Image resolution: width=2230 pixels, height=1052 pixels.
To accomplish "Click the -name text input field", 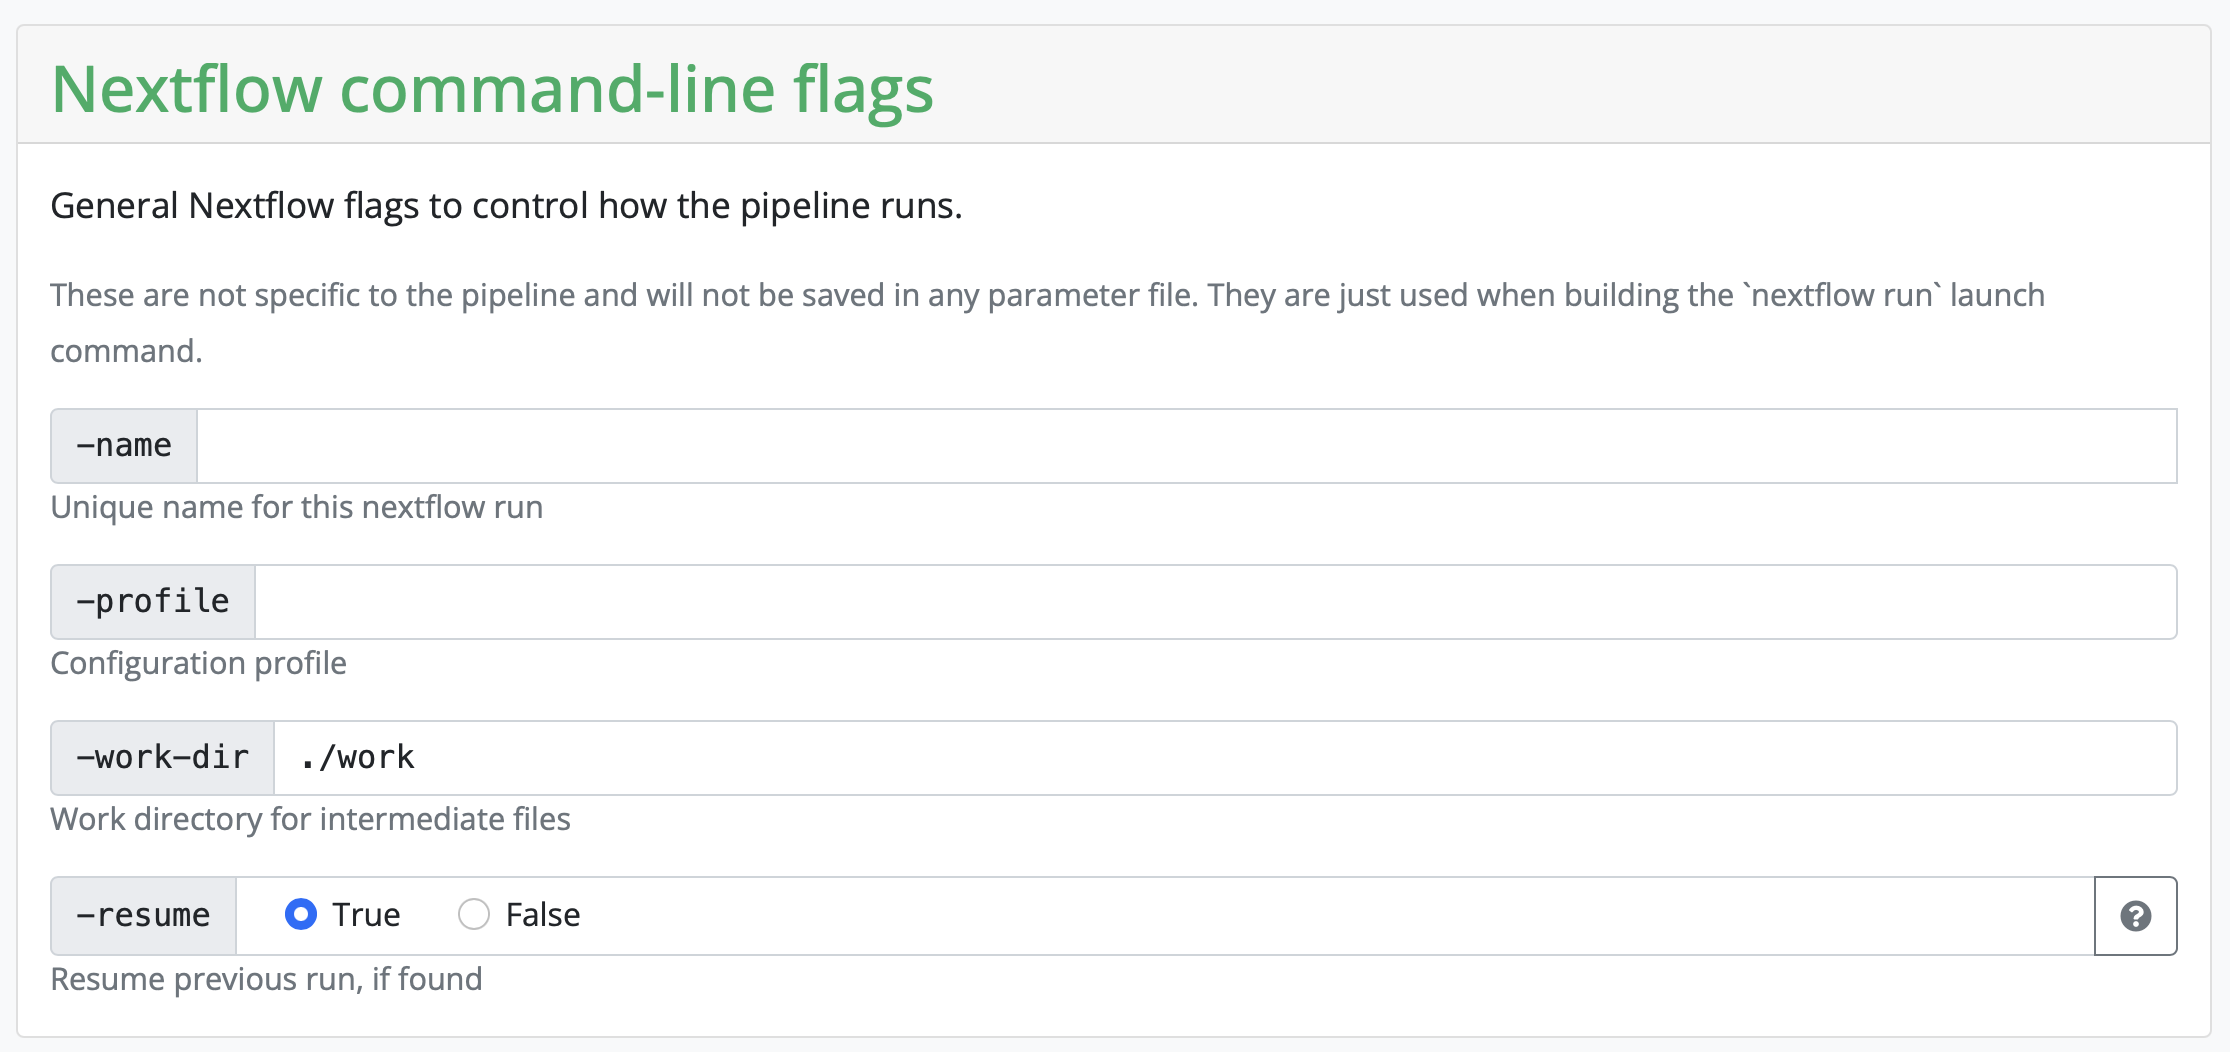I will [x=1186, y=446].
